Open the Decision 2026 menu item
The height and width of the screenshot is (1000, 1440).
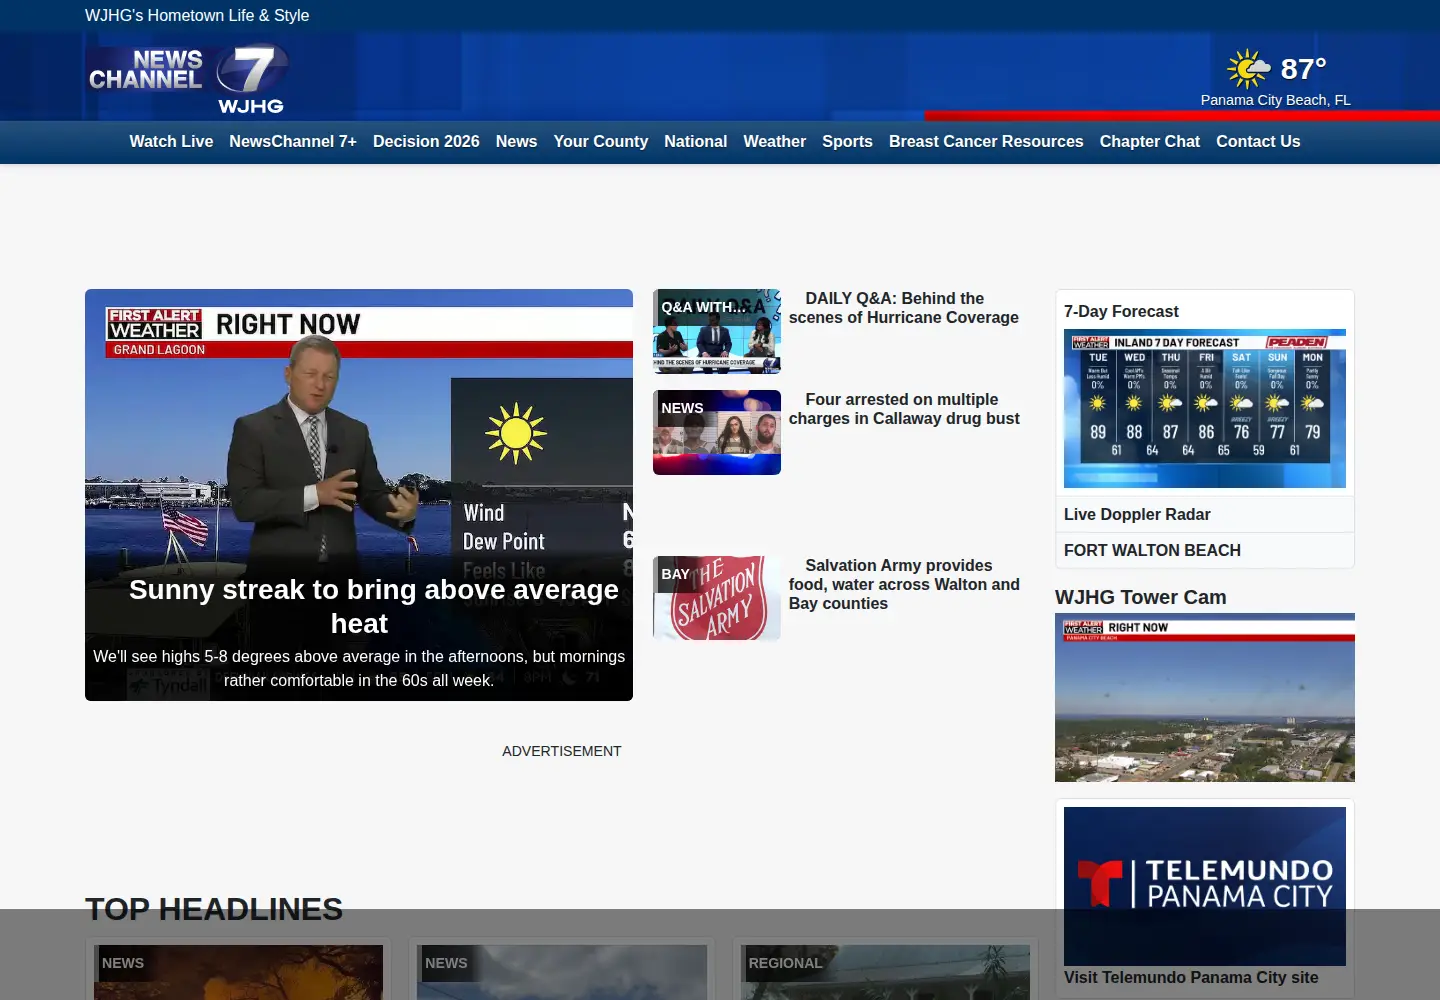(426, 142)
